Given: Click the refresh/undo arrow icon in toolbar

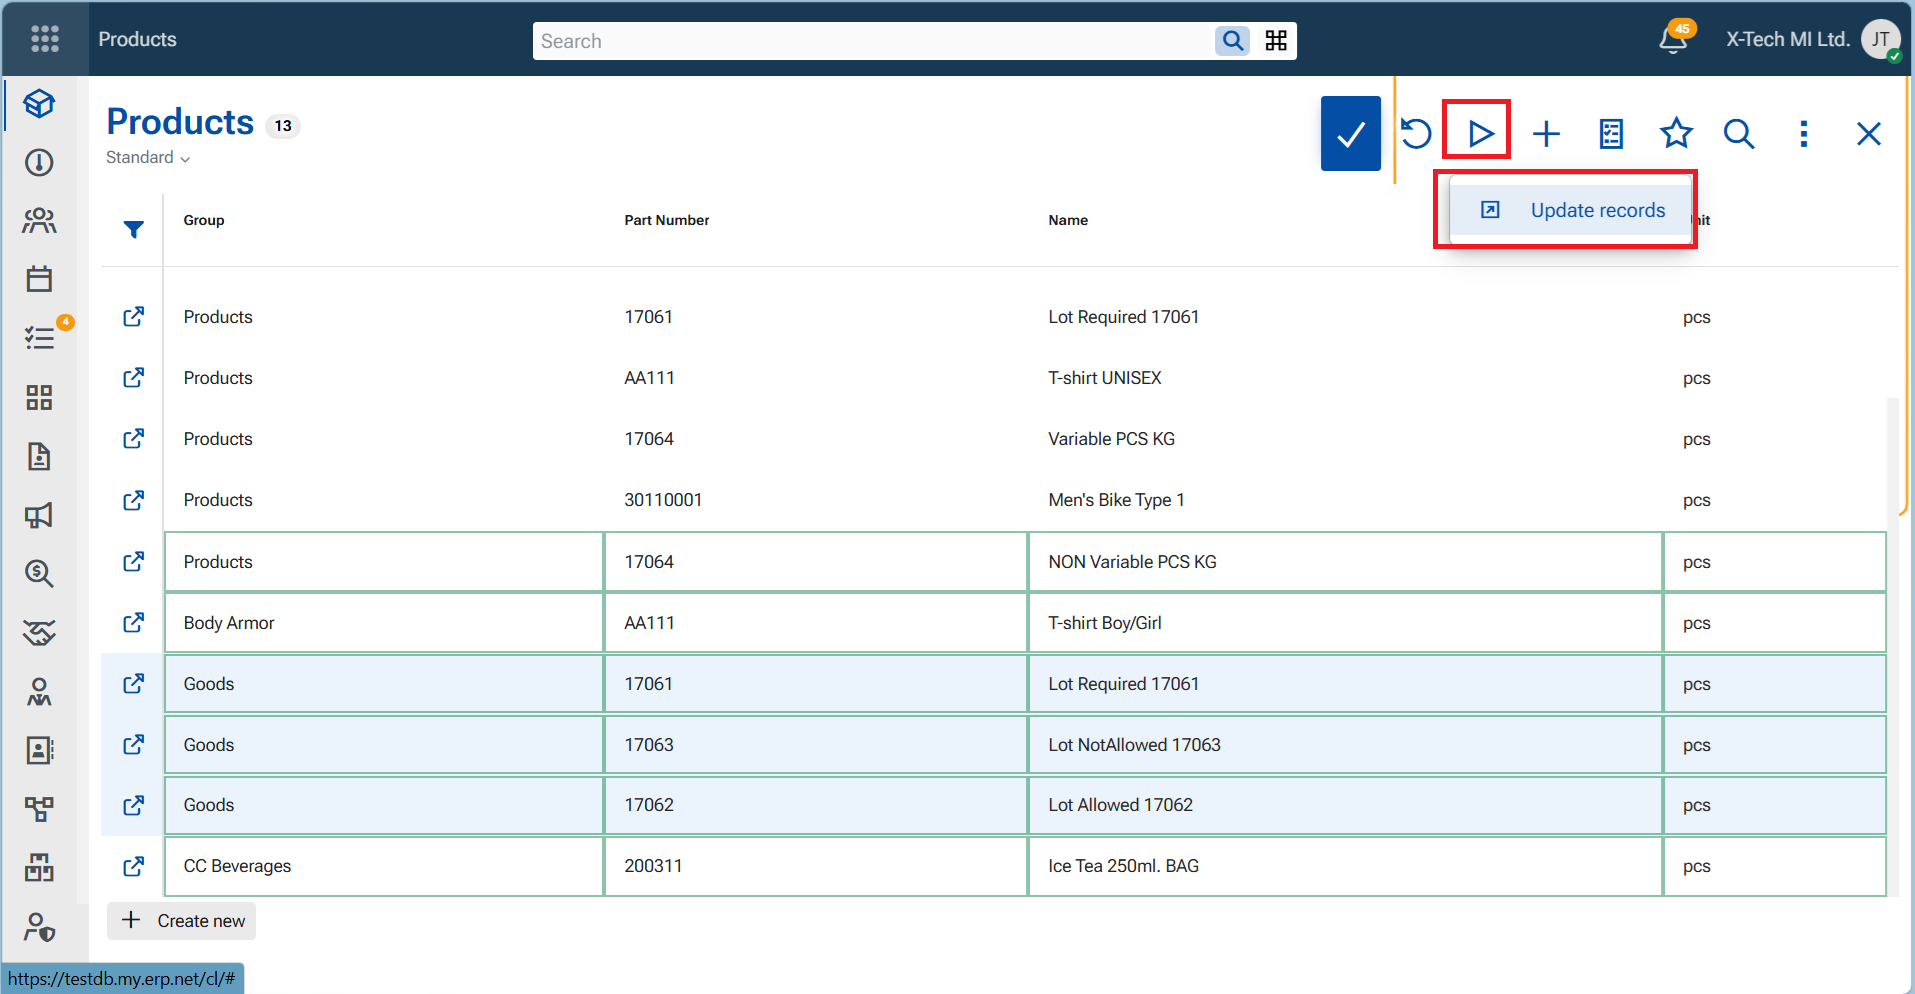Looking at the screenshot, I should (1415, 133).
